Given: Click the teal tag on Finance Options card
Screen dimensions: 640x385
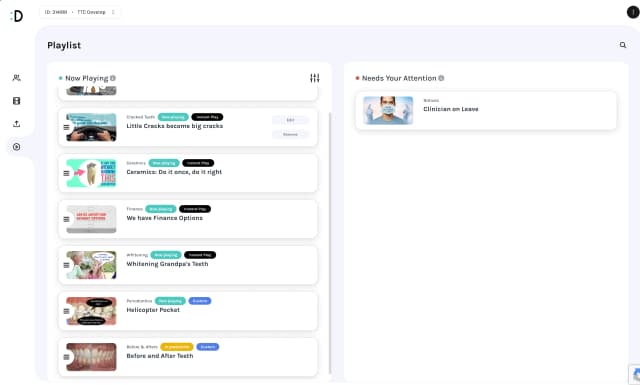Looking at the screenshot, I should [x=161, y=209].
